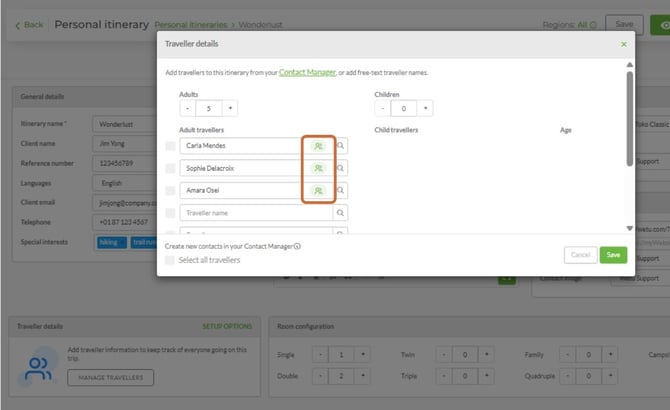The image size is (670, 410).
Task: Click contact icon beside Sophie Delacroix
Action: [x=318, y=168]
